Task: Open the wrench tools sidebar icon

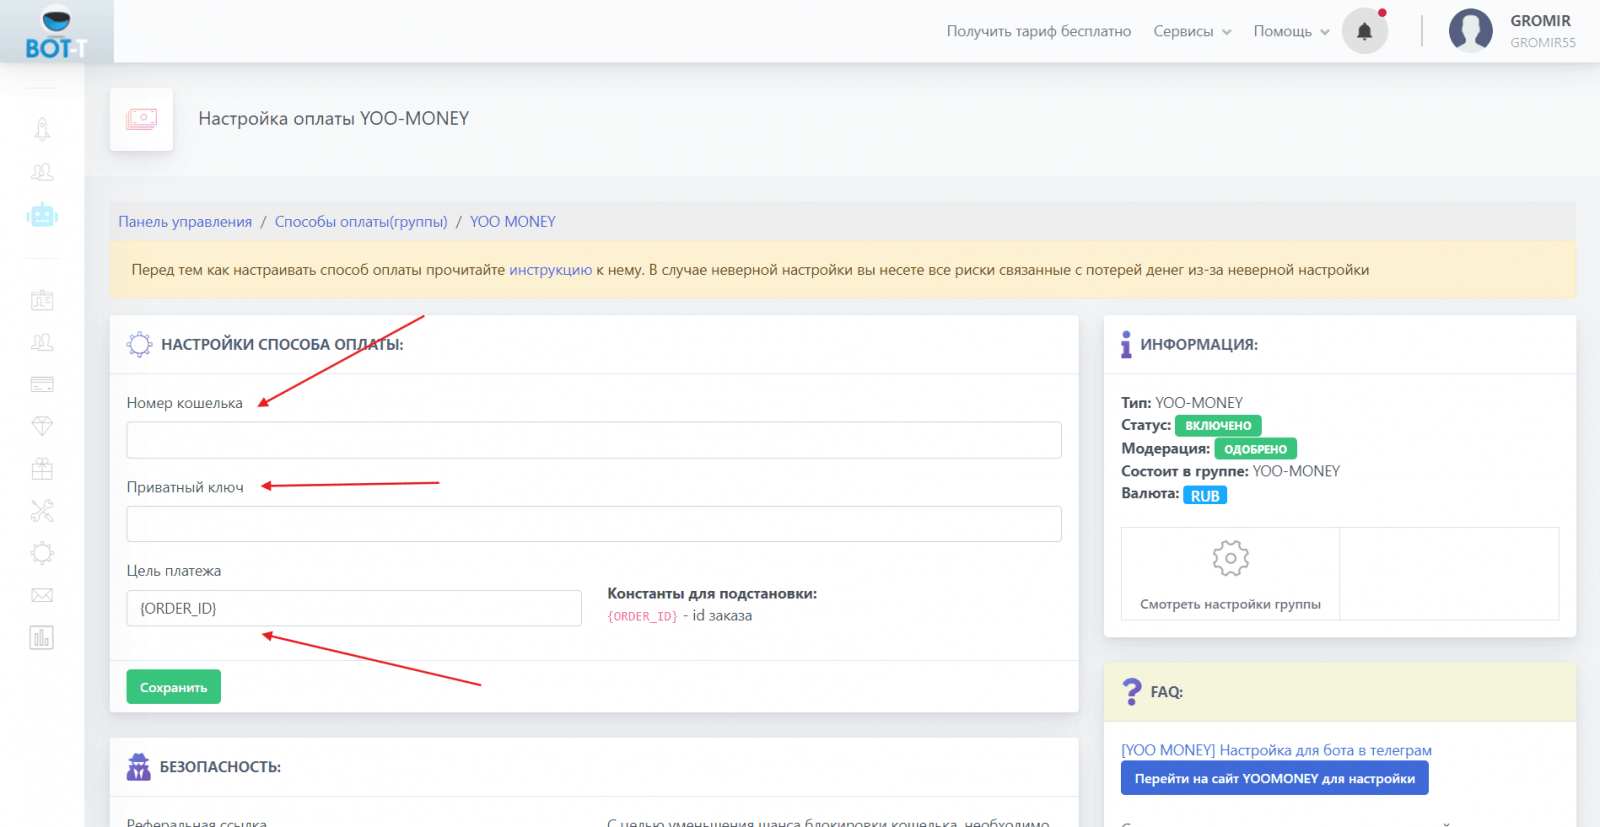Action: point(42,511)
